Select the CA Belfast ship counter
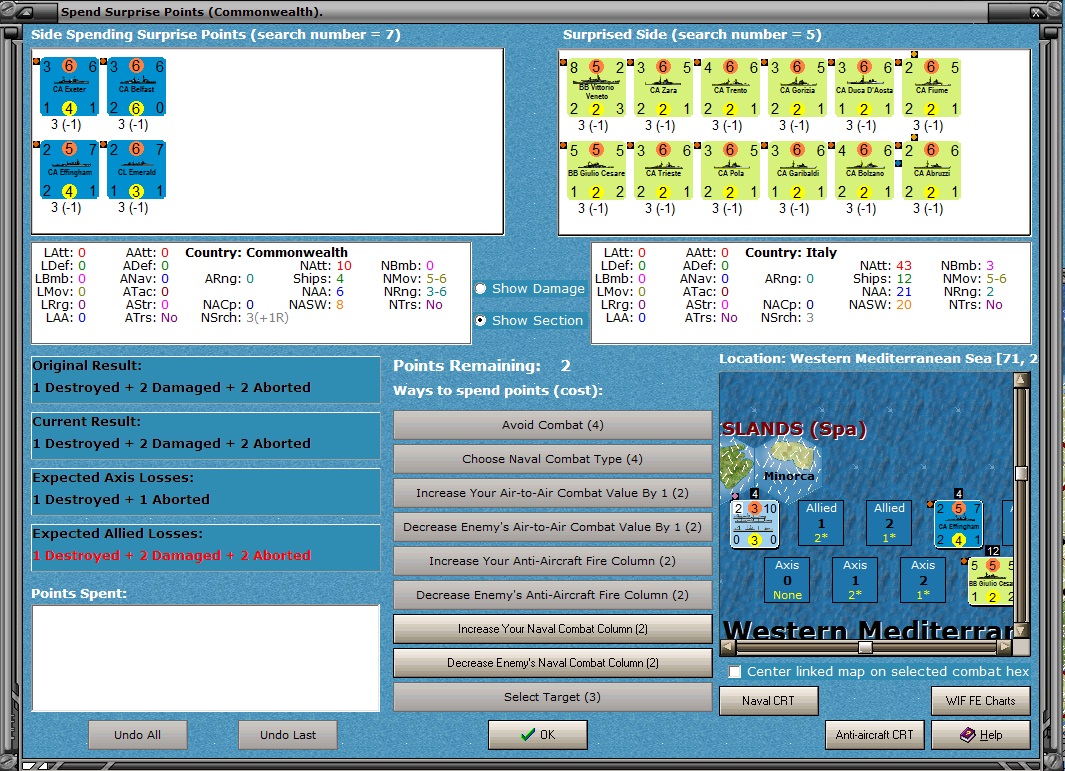 137,87
